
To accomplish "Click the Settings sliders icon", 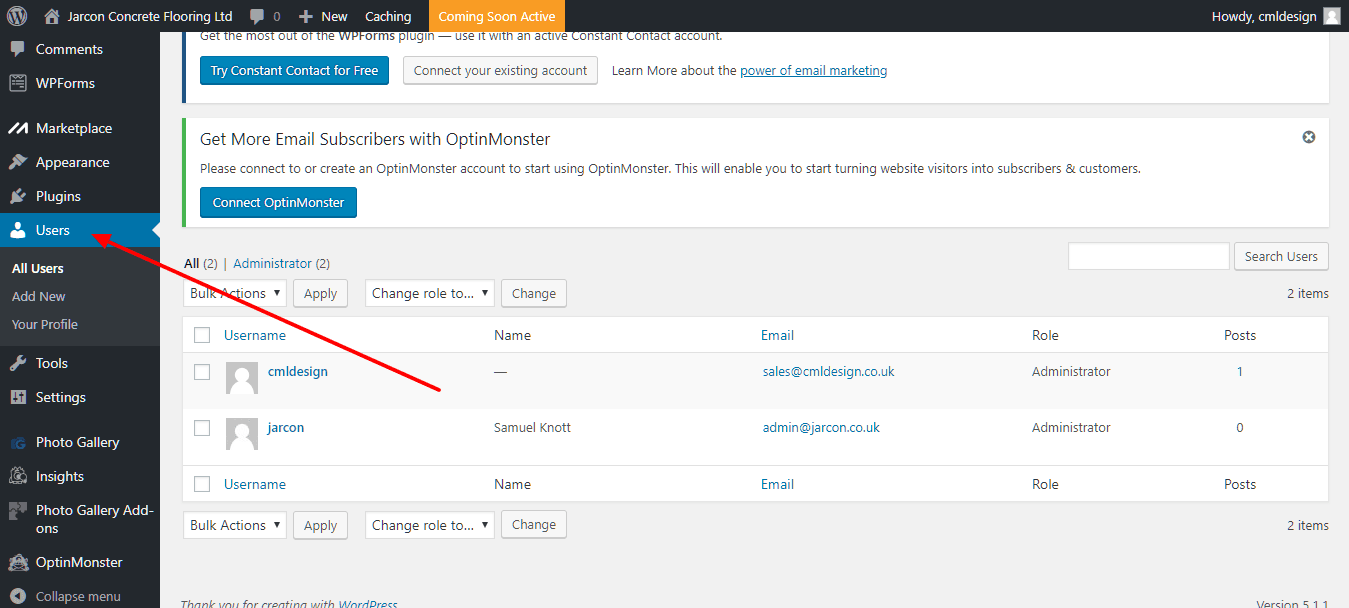I will point(18,397).
